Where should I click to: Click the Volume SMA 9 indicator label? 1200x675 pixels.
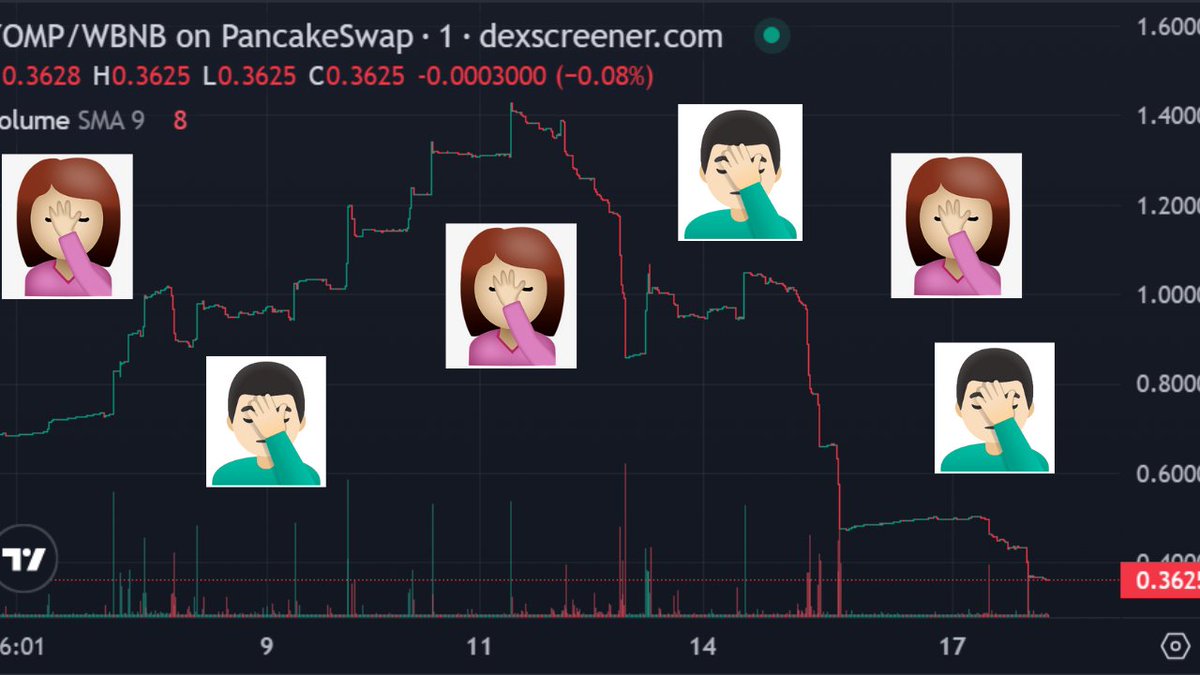coord(72,121)
